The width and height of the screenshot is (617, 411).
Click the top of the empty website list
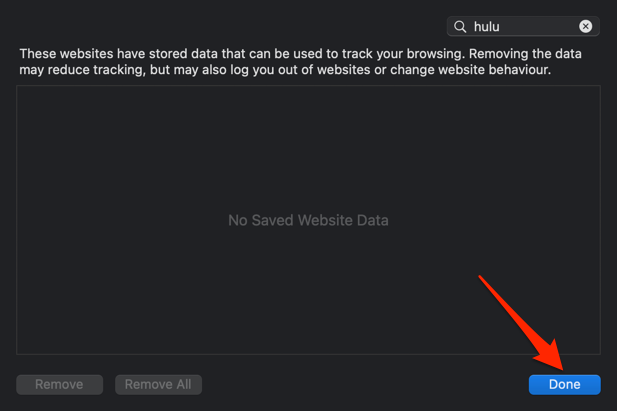308,100
